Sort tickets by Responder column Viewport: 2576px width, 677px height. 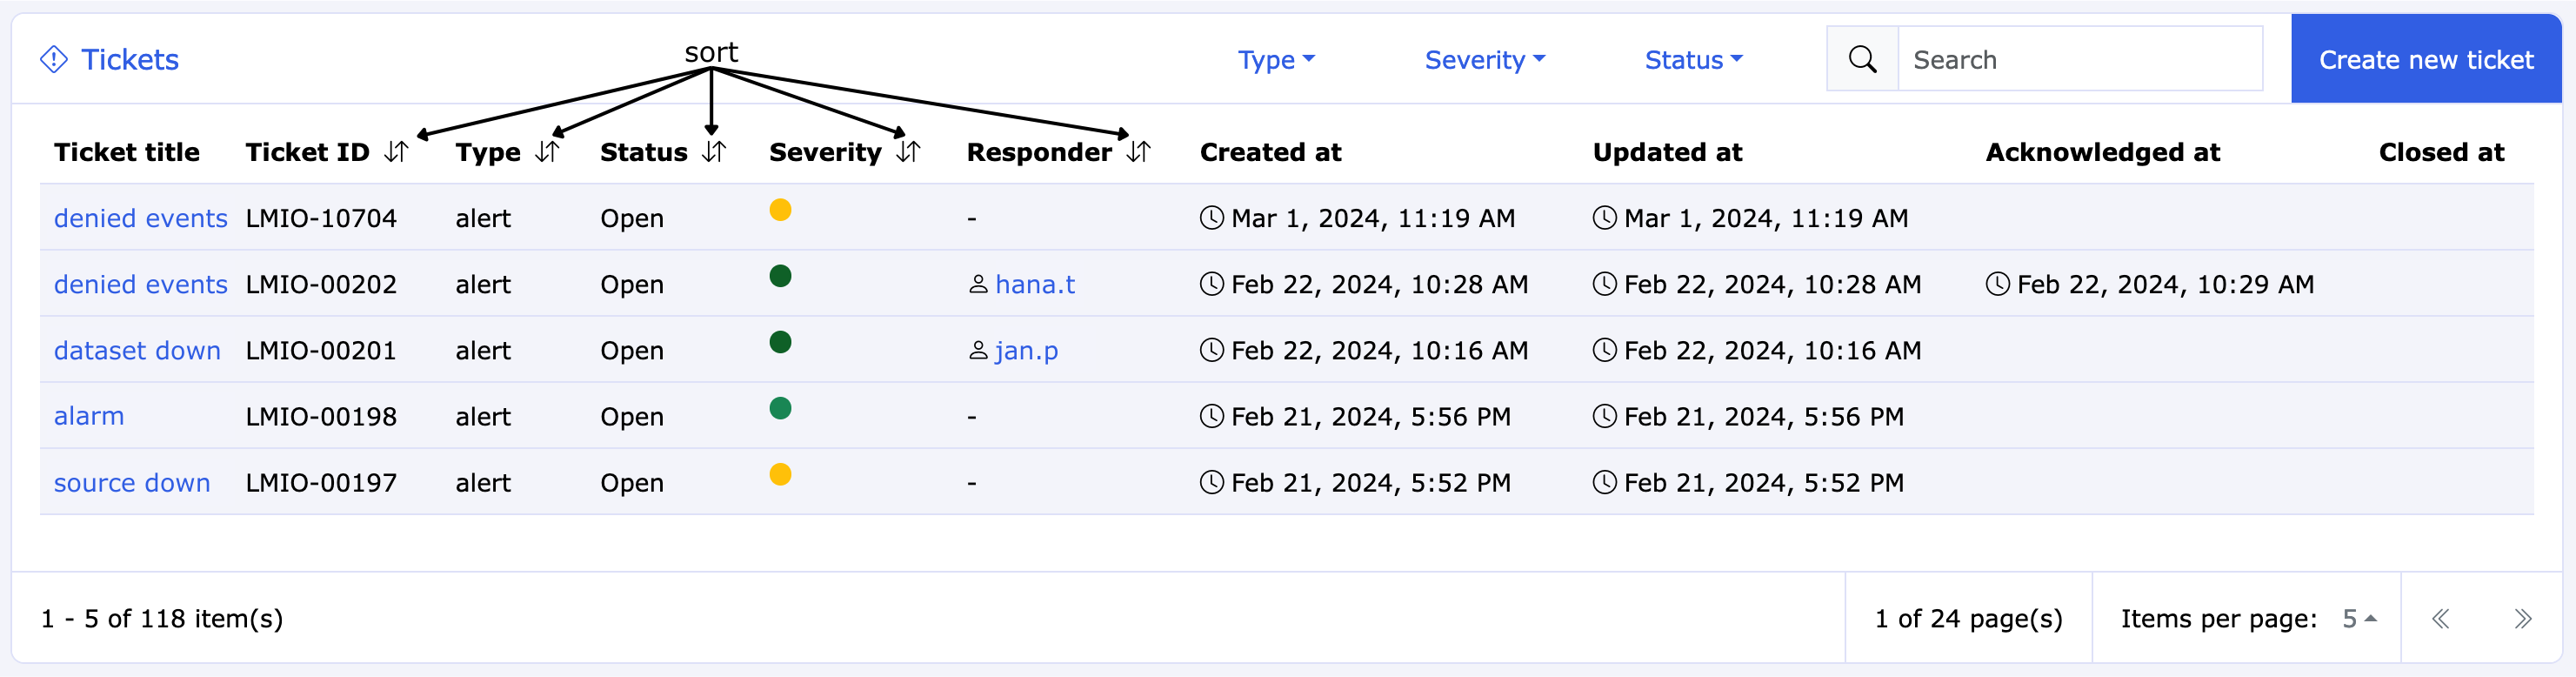pos(1138,152)
